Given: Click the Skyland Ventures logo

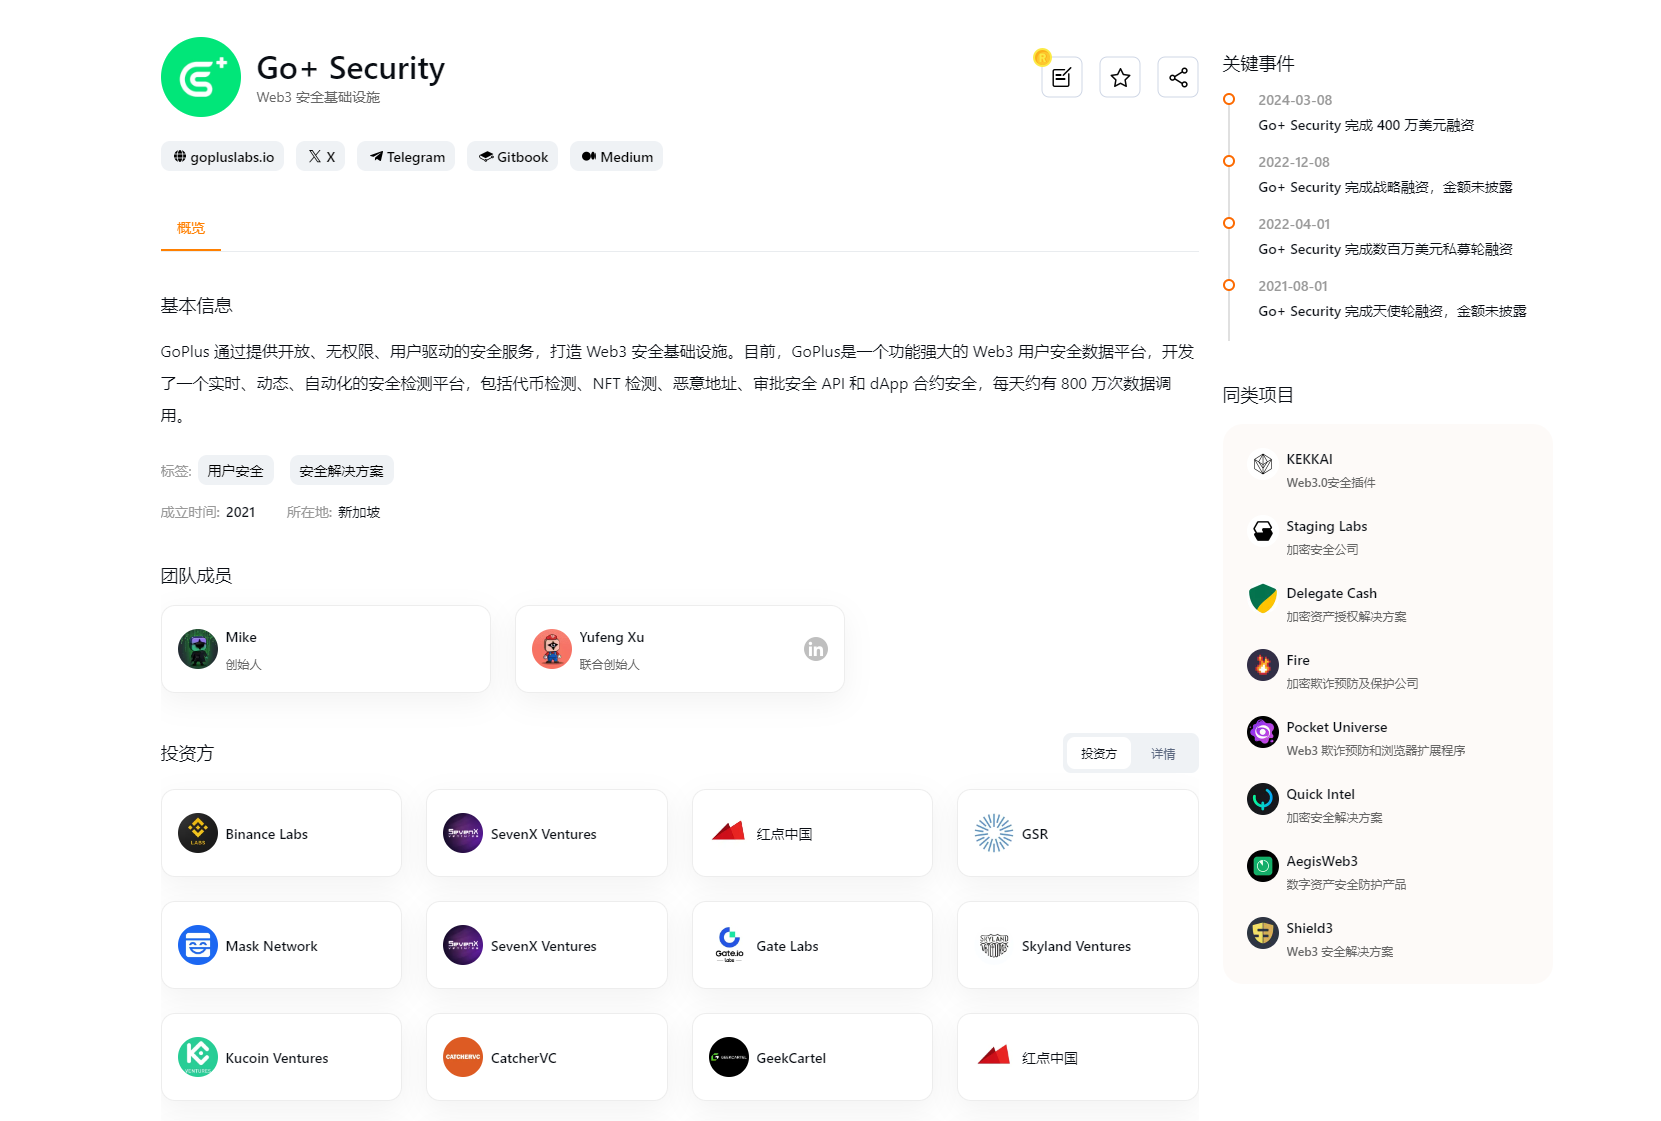Looking at the screenshot, I should click(994, 945).
